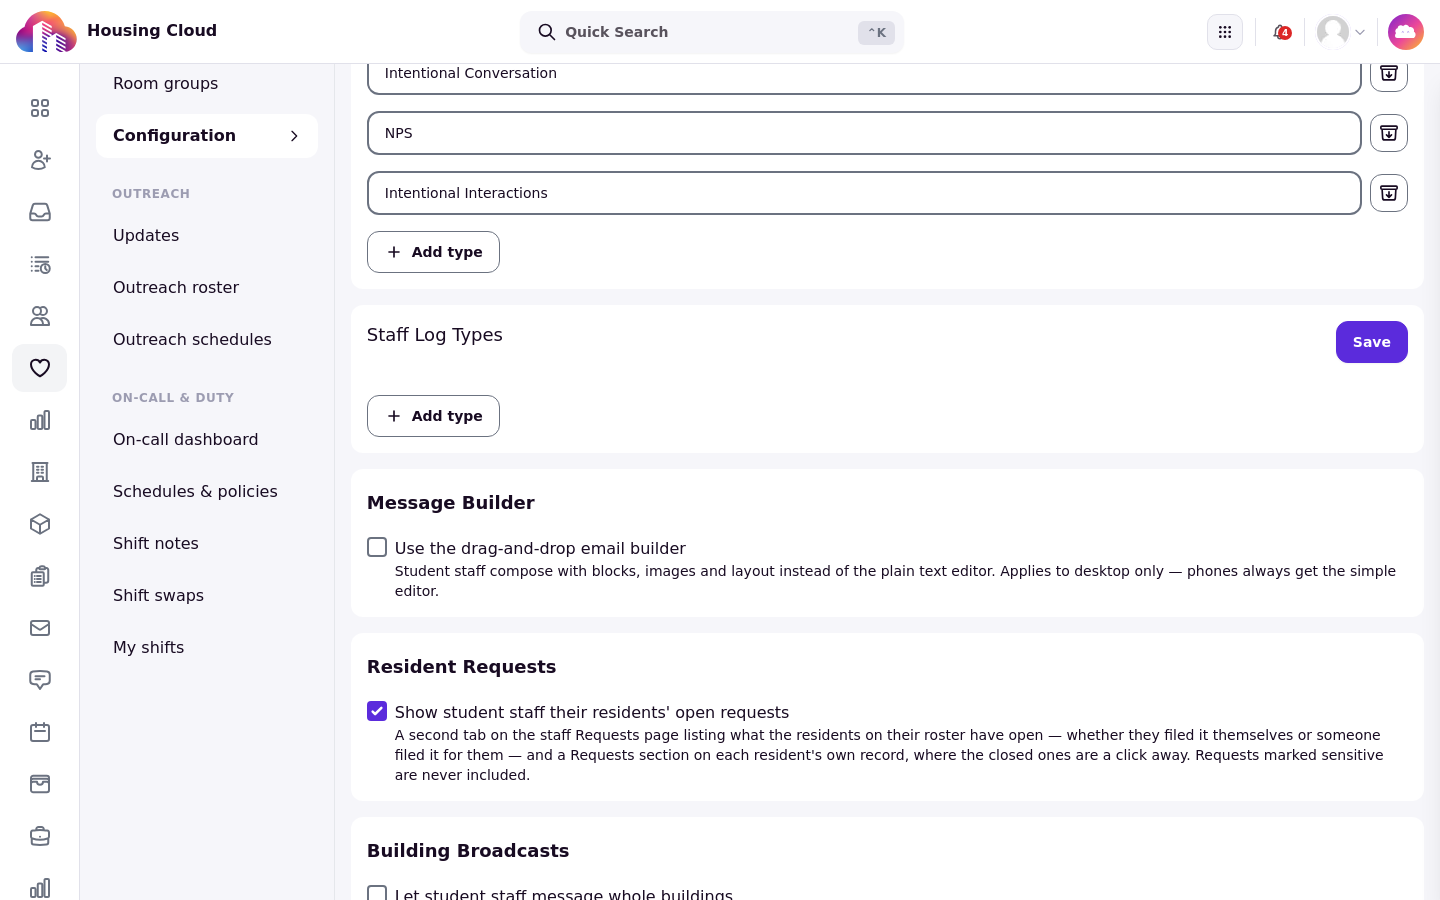
Task: Open the briefcase sidebar icon
Action: click(x=40, y=836)
